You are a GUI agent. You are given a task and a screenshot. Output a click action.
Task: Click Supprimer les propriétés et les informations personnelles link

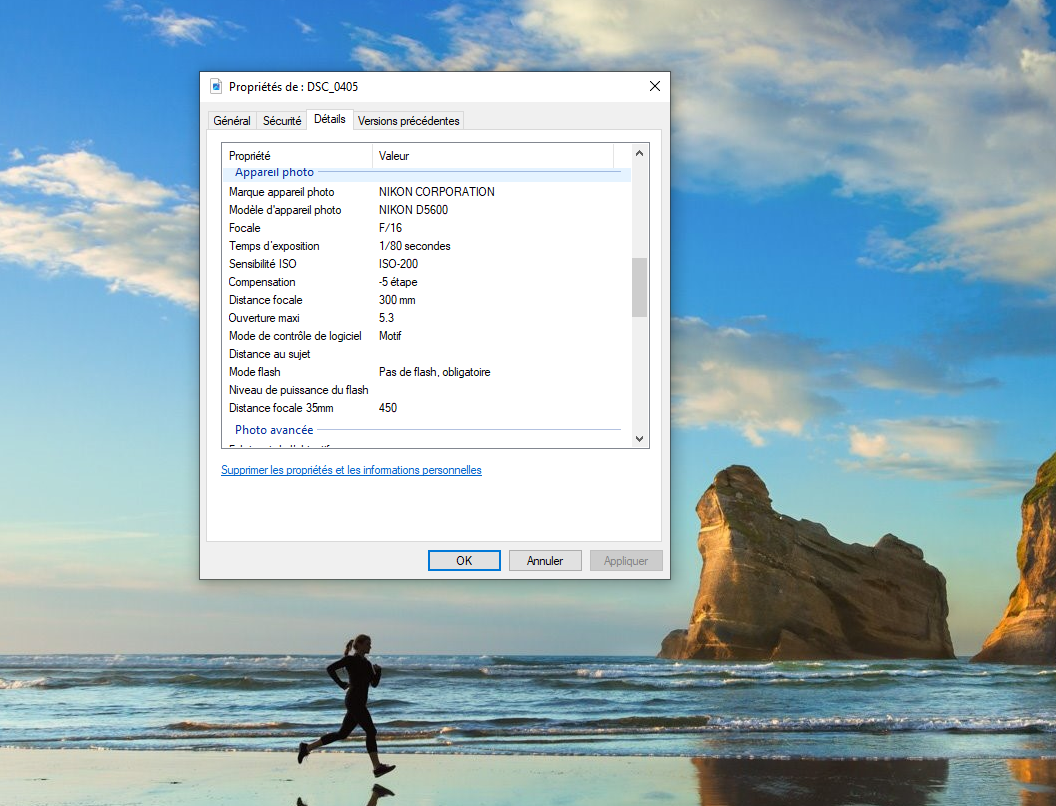pos(351,470)
